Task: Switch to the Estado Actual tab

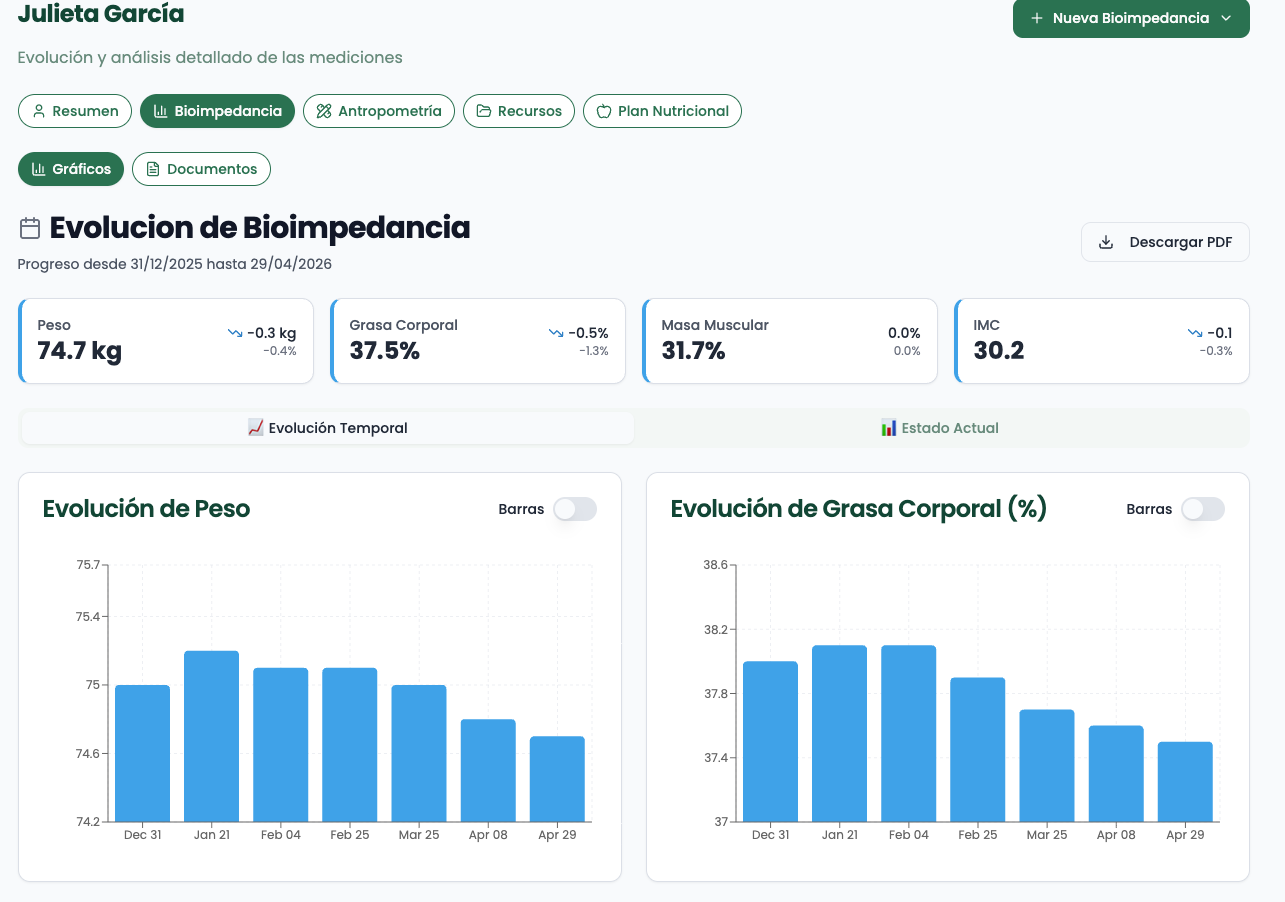Action: pyautogui.click(x=940, y=428)
